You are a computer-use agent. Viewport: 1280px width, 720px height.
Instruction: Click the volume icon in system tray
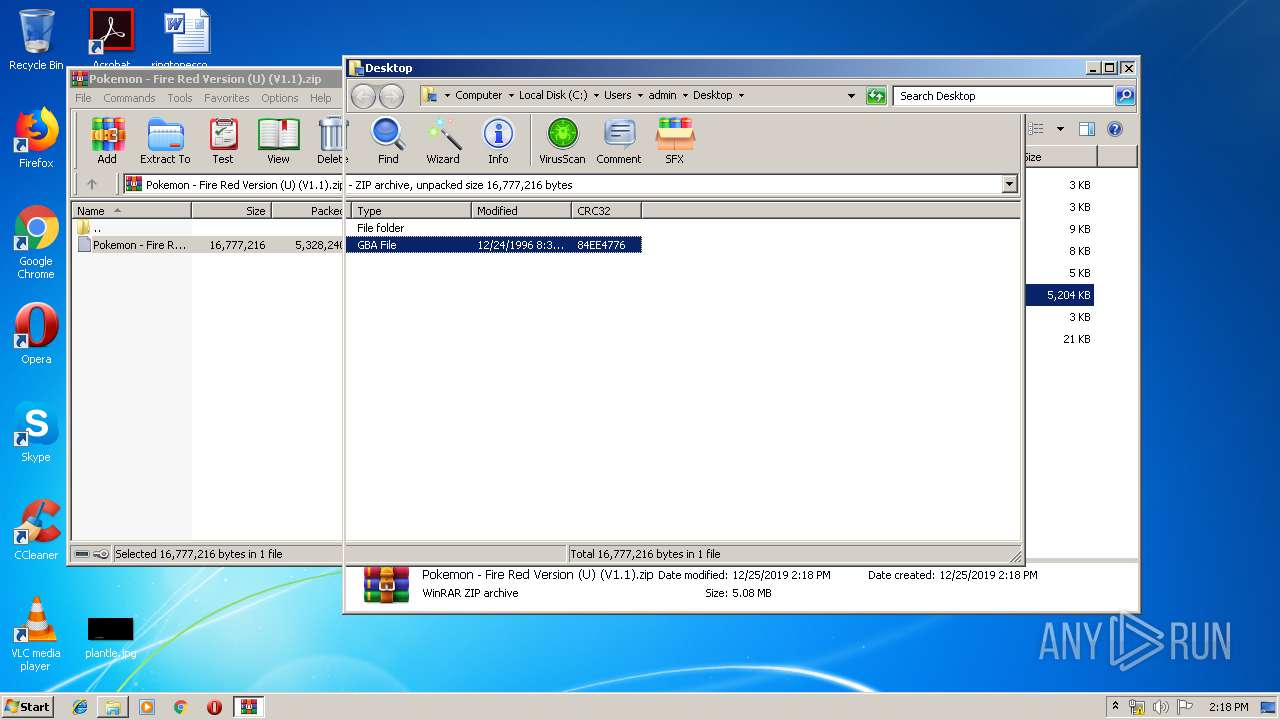click(1161, 707)
